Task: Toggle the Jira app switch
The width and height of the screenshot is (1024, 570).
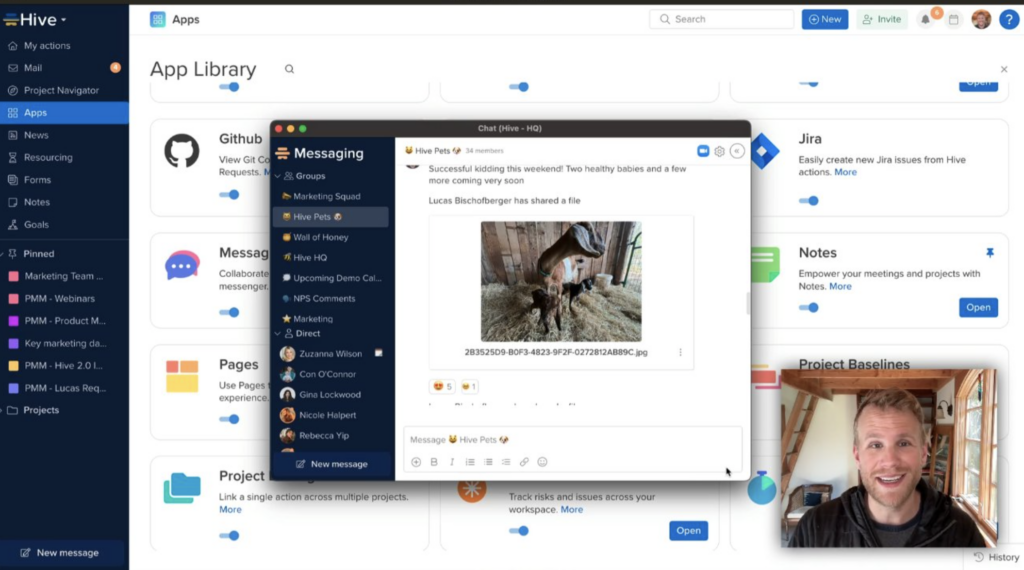Action: 808,200
